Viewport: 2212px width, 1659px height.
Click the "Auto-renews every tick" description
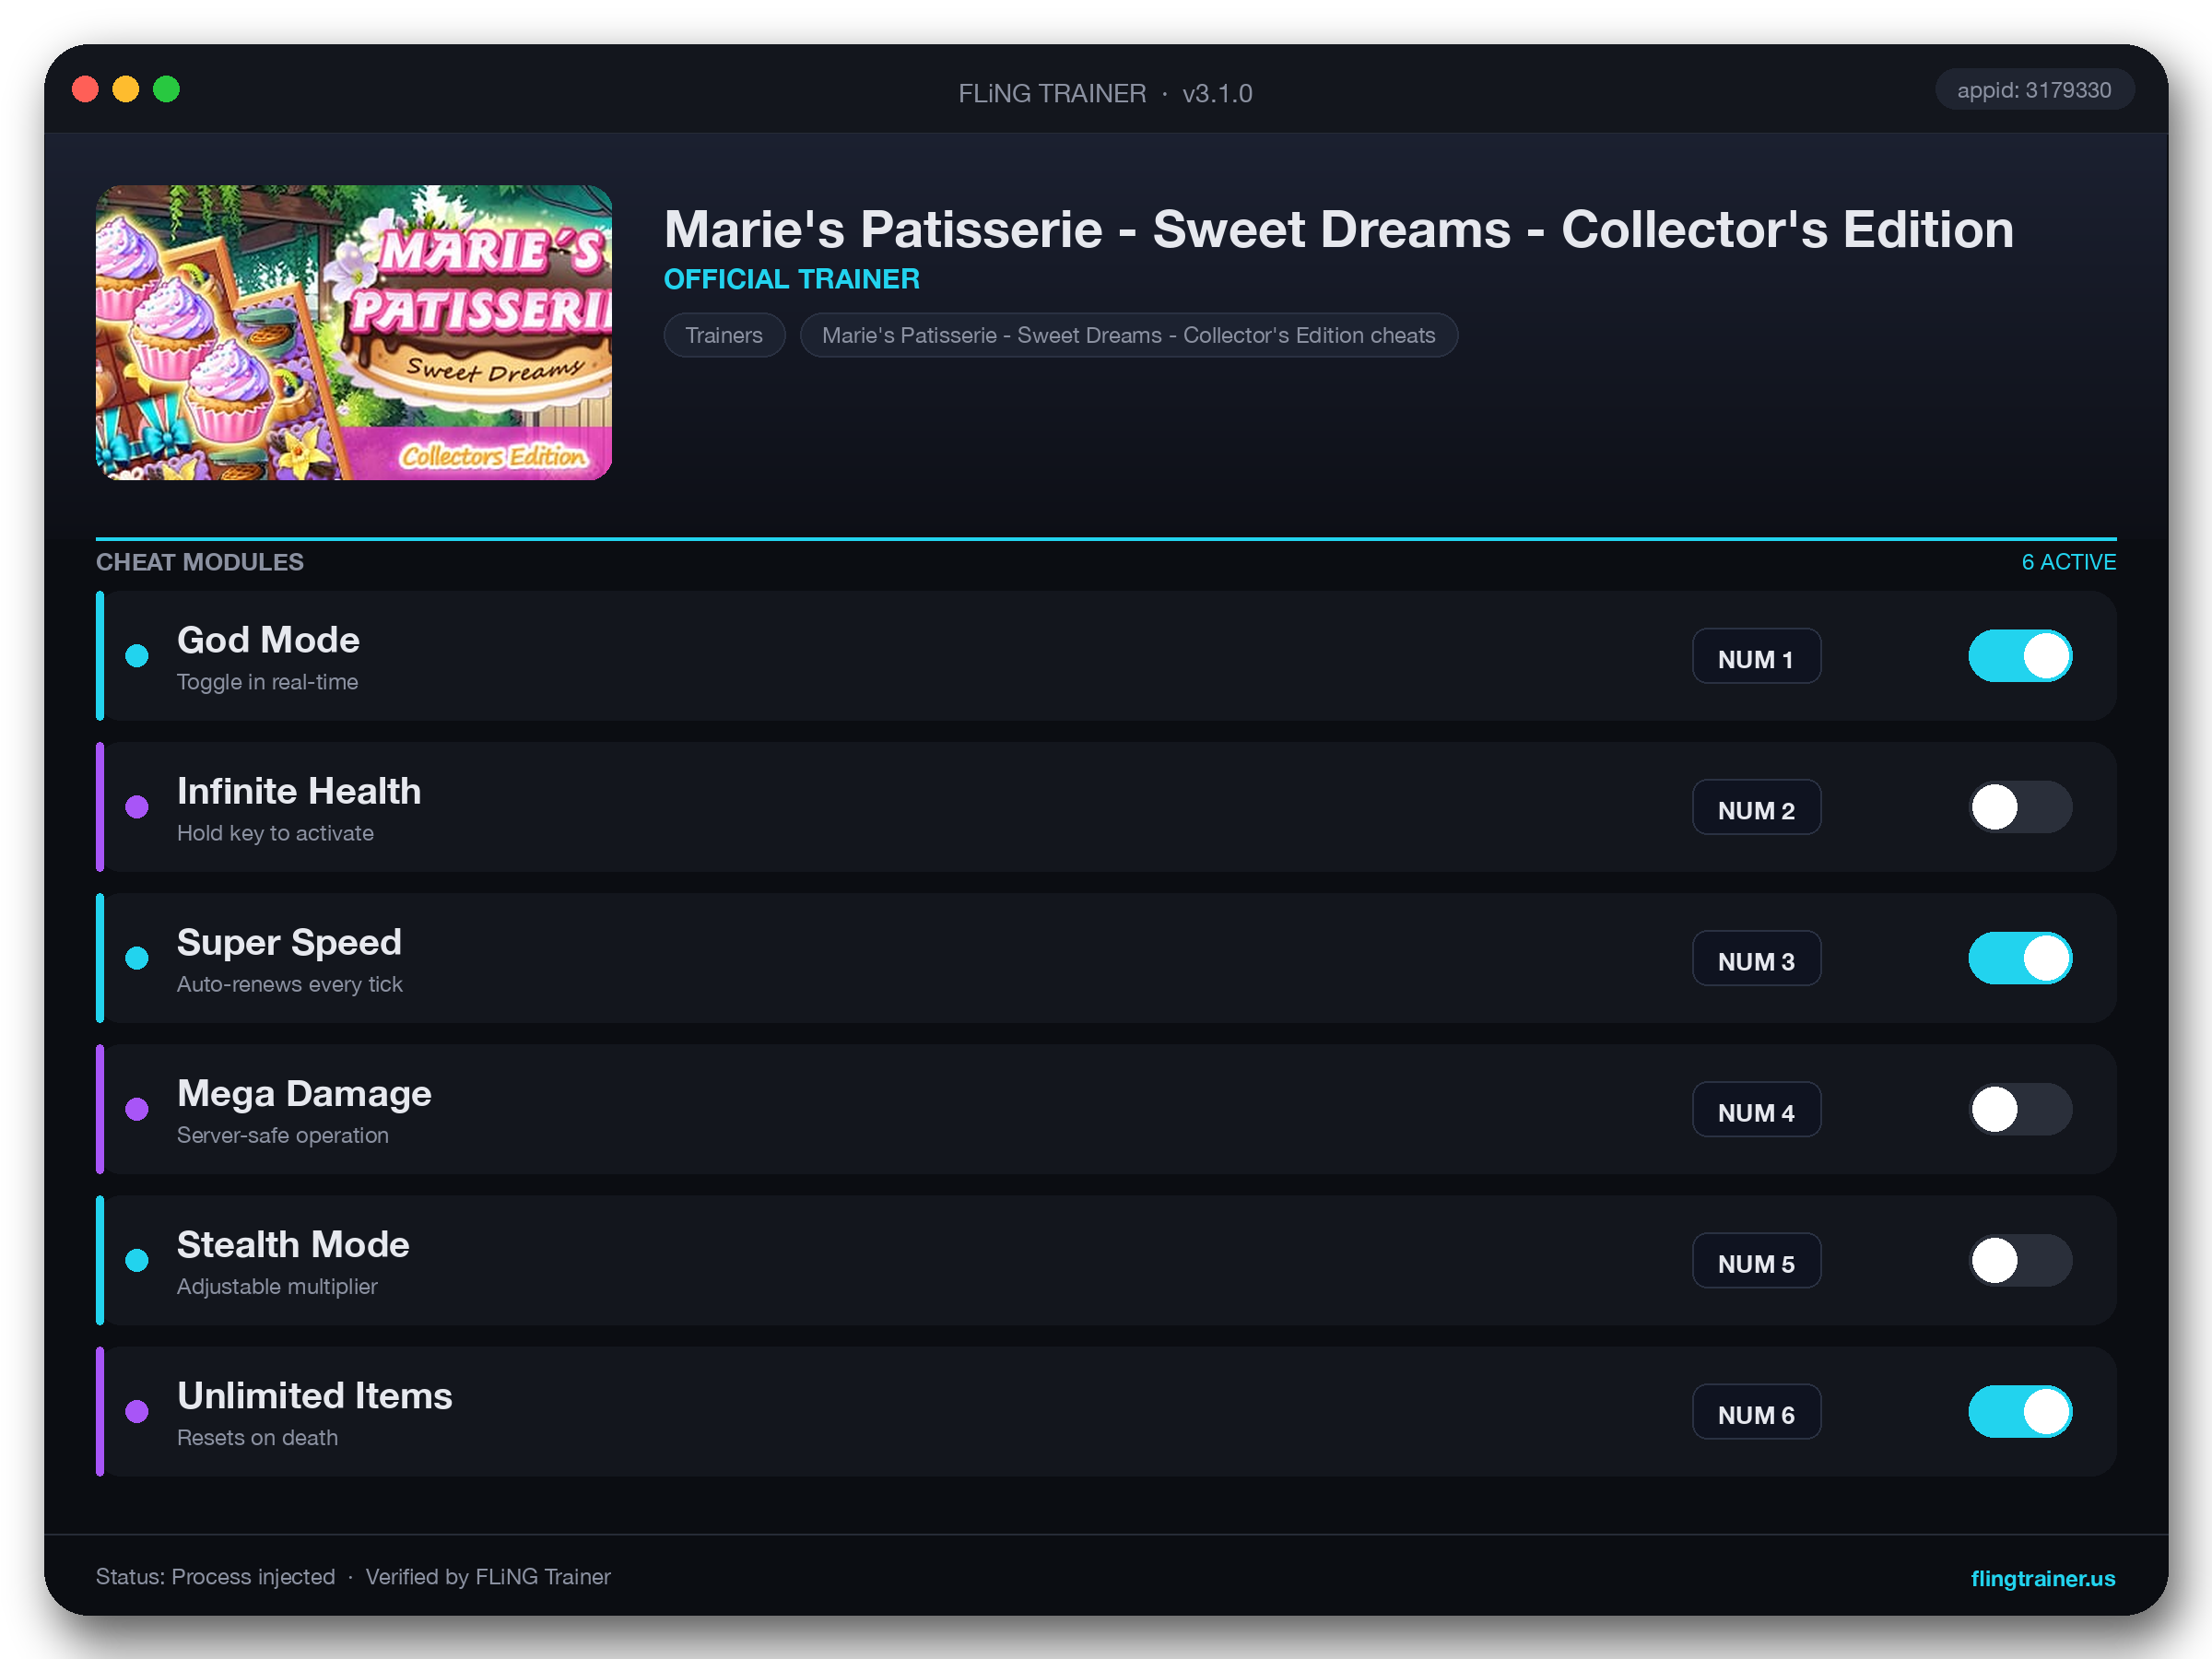tap(290, 984)
